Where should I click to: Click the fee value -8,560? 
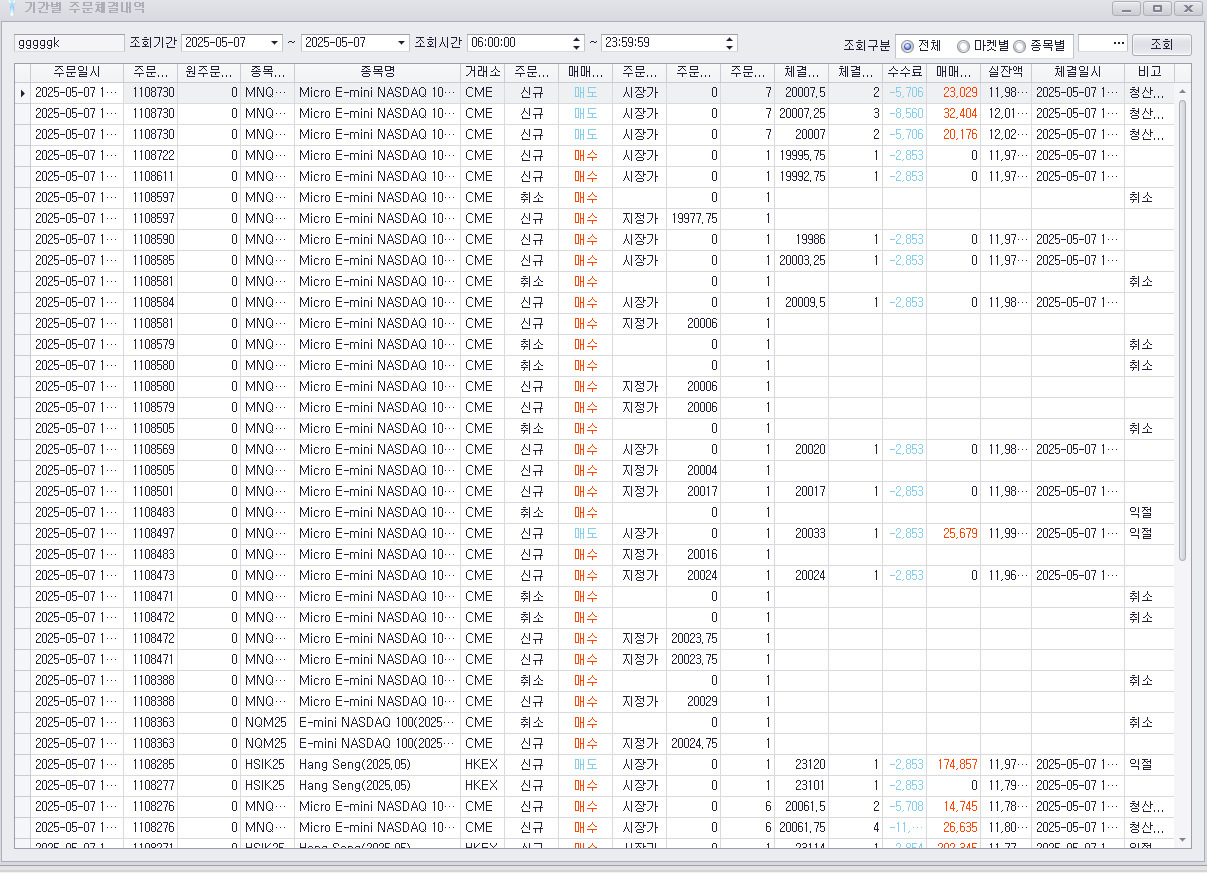pyautogui.click(x=904, y=114)
